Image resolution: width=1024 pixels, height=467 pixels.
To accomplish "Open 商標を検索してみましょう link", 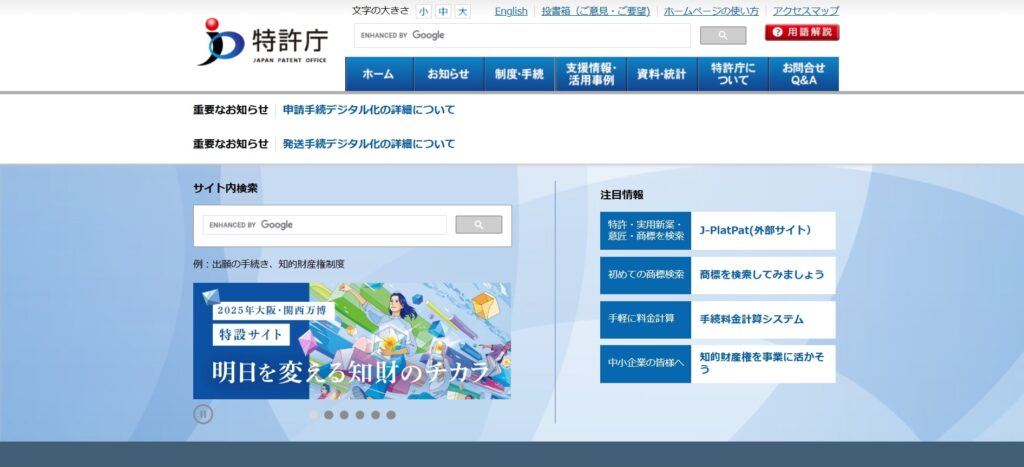I will pyautogui.click(x=763, y=275).
